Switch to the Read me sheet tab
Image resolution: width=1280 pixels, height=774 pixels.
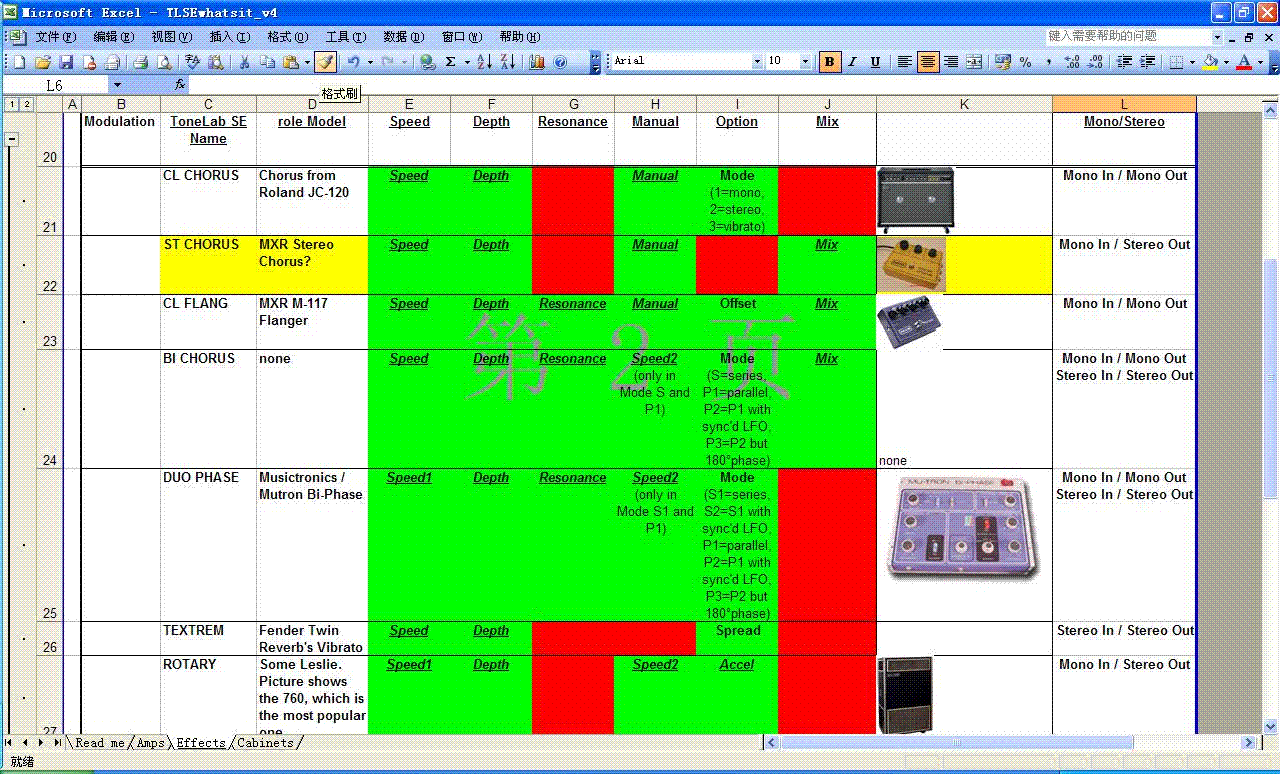pyautogui.click(x=100, y=743)
